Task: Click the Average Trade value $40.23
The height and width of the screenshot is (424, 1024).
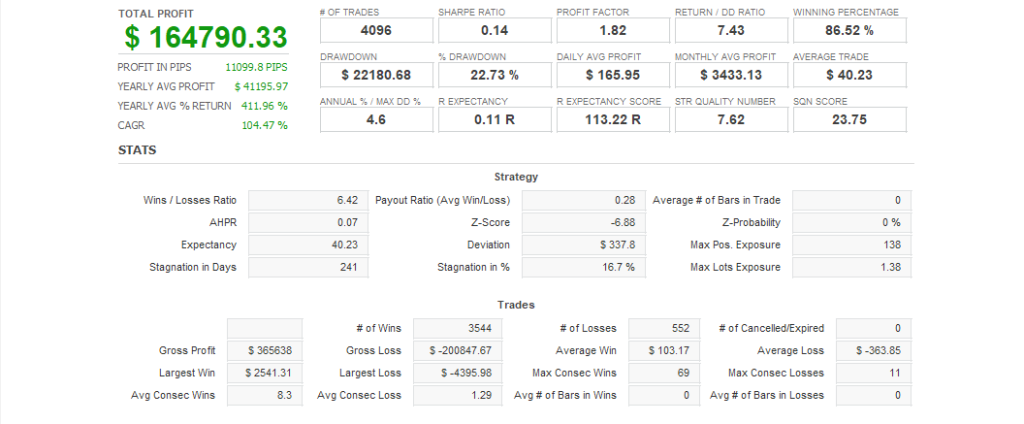Action: pyautogui.click(x=849, y=75)
